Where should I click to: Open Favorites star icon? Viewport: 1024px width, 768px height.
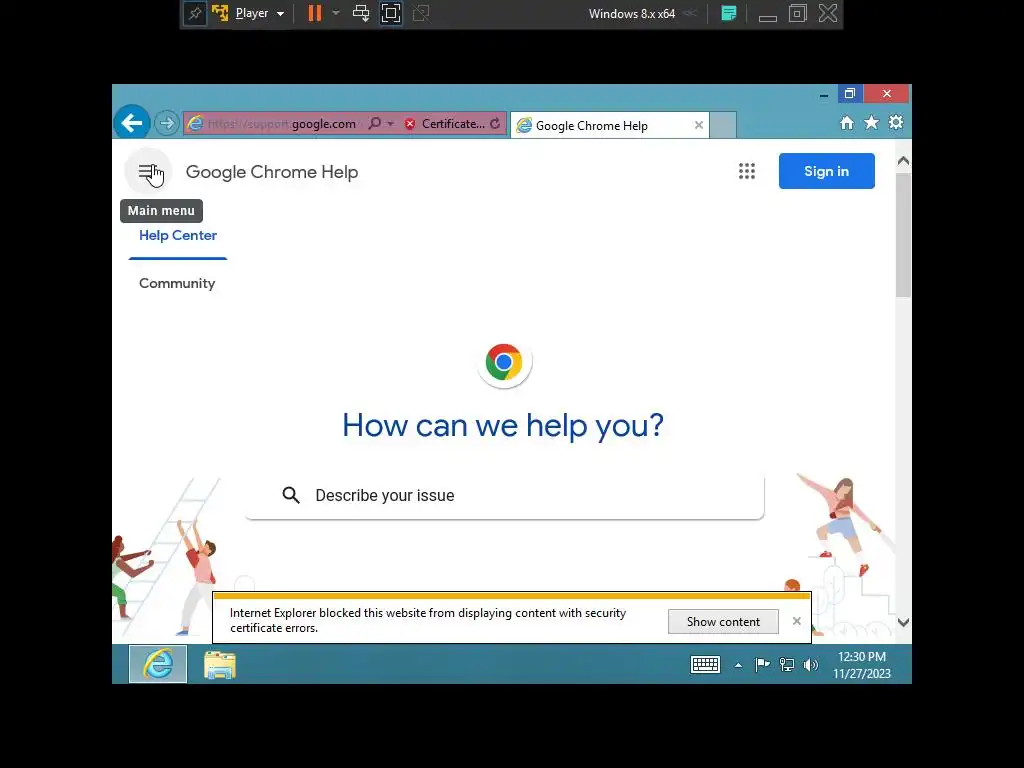click(871, 123)
